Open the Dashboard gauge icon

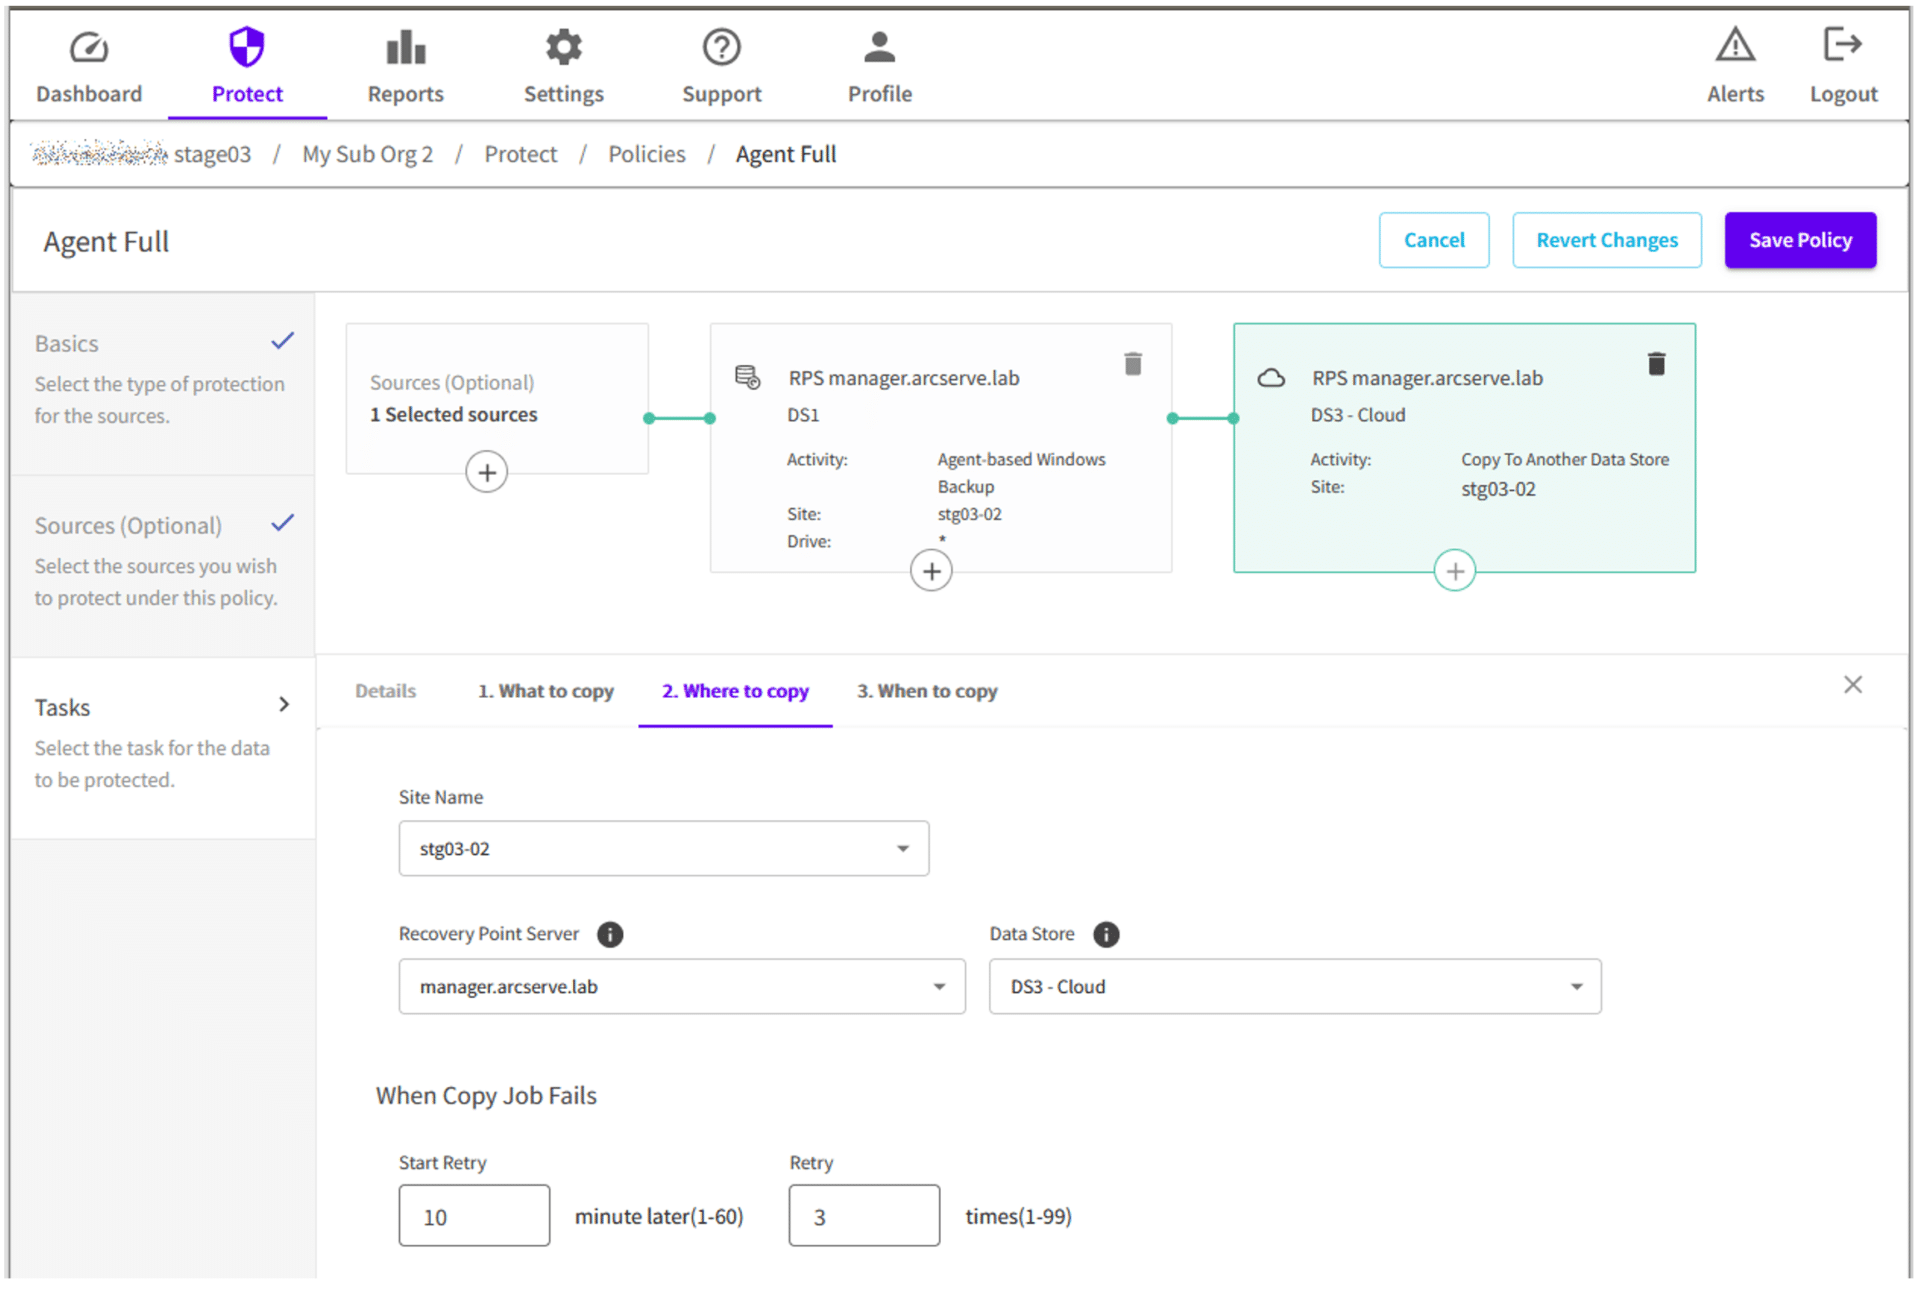click(x=88, y=47)
